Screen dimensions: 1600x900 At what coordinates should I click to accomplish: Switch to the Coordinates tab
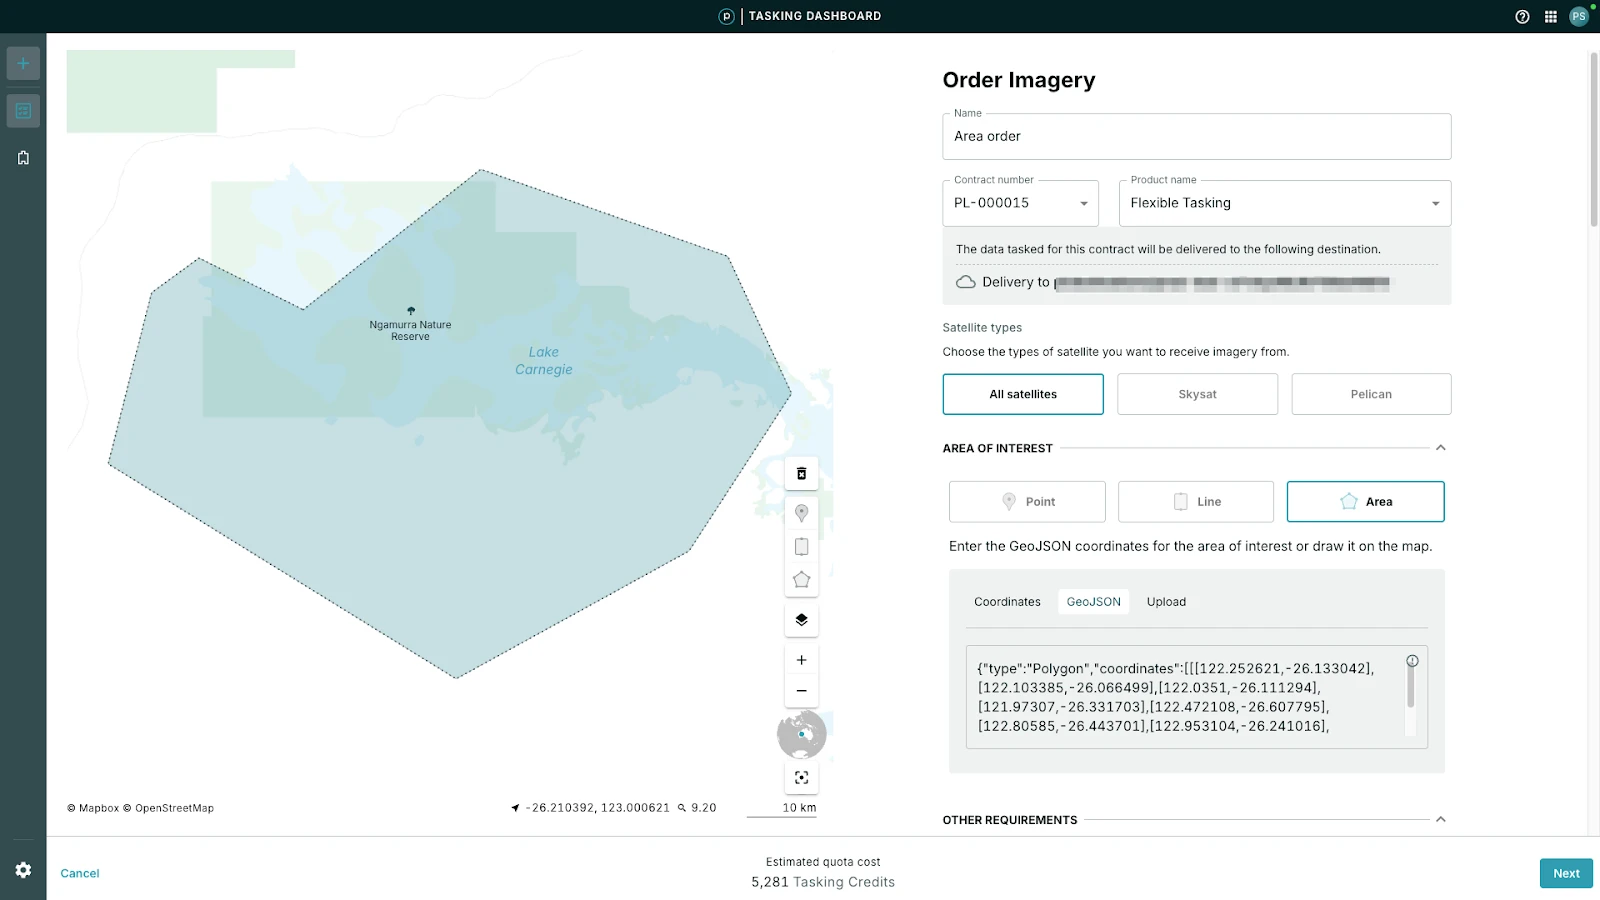coord(1007,602)
